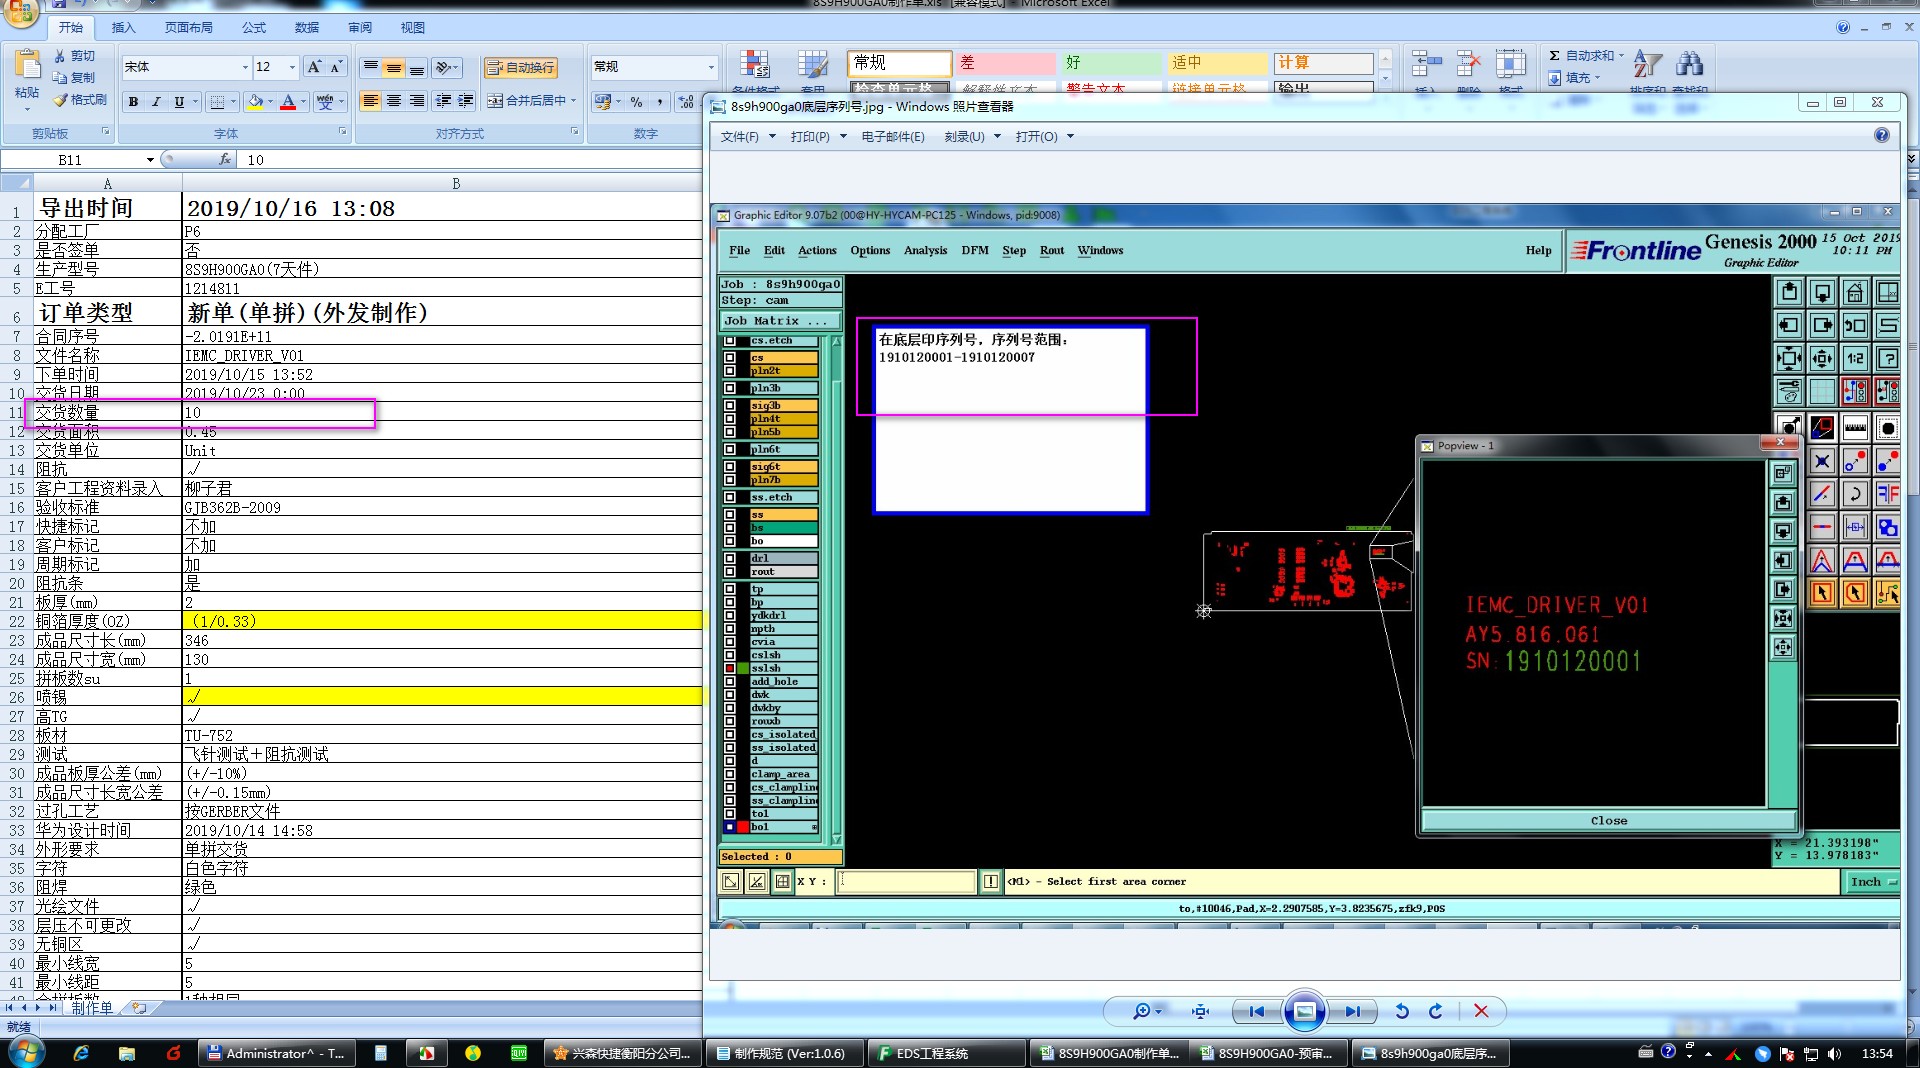Open the font size dropdown
1920x1068 pixels.
292,67
